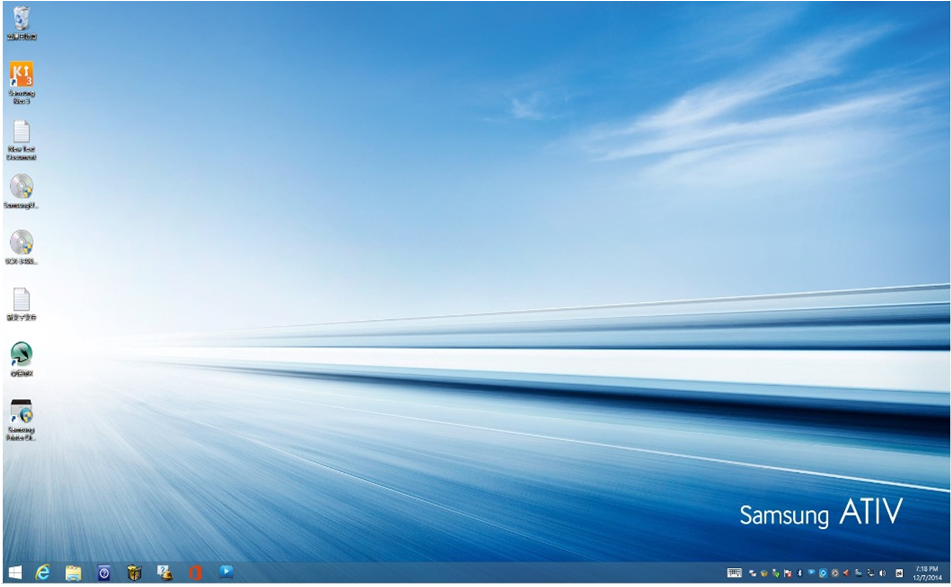Open the Samsung printer shortcut on the desktop

tap(21, 420)
